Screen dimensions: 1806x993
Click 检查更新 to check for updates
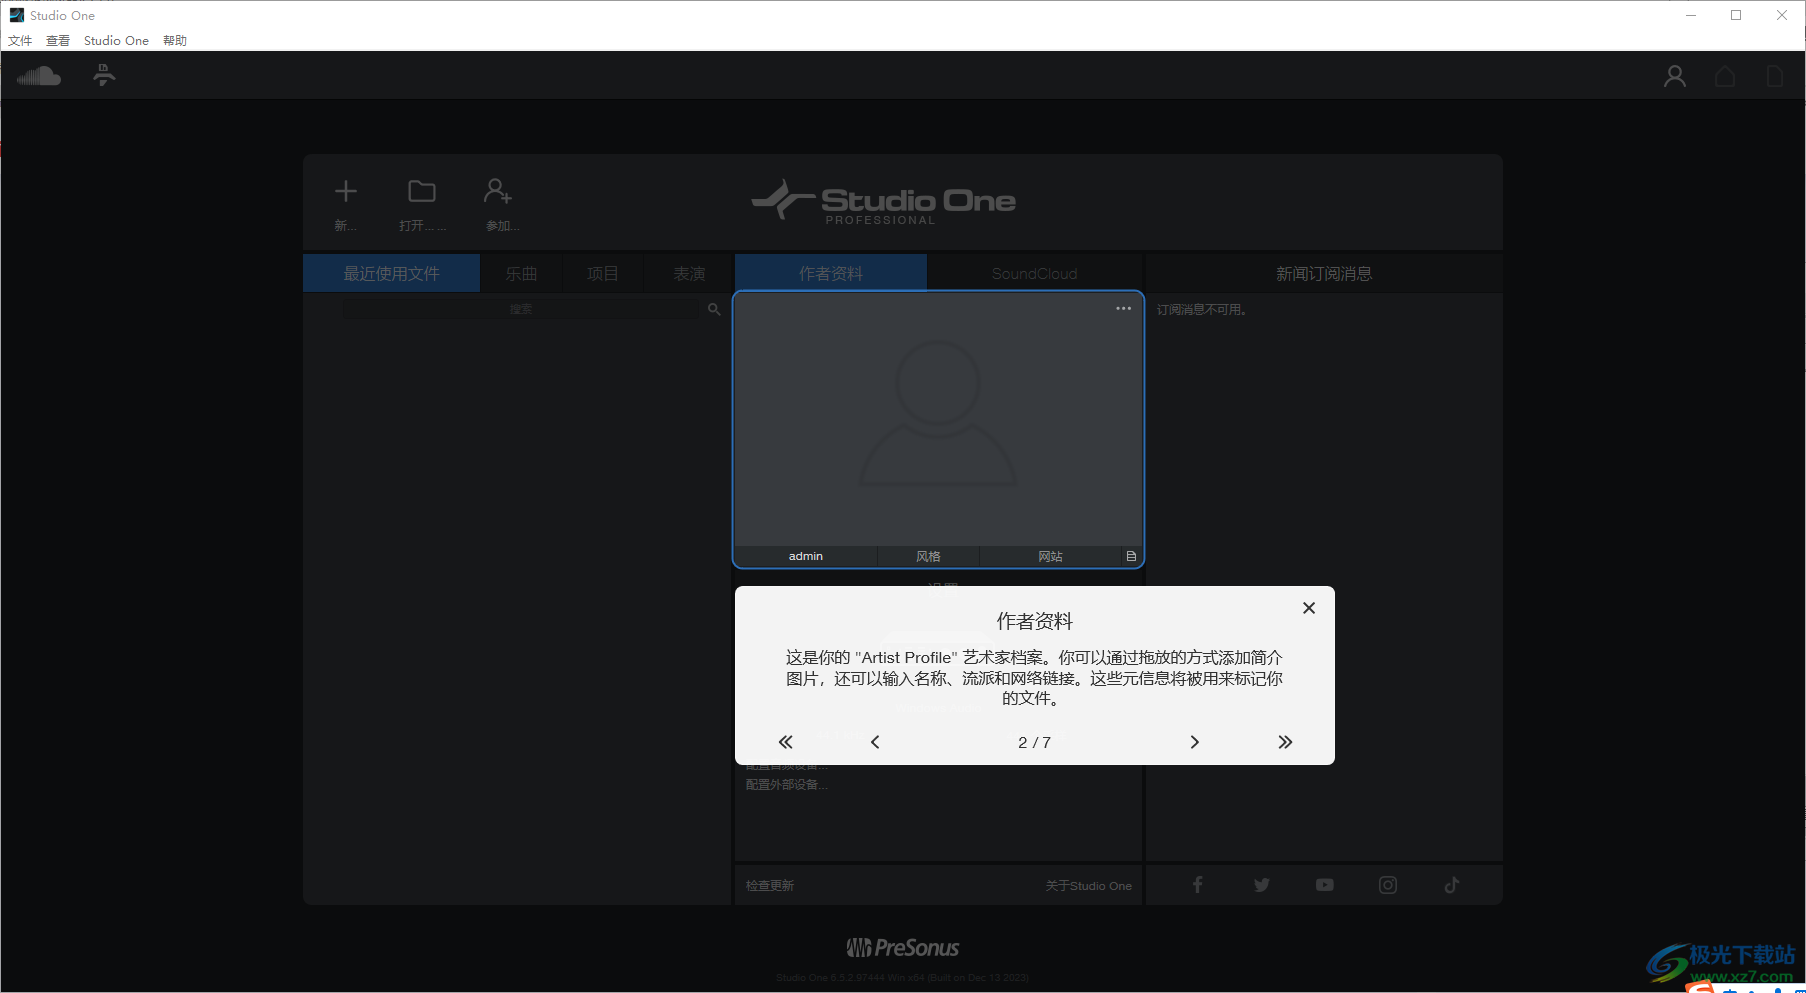769,885
